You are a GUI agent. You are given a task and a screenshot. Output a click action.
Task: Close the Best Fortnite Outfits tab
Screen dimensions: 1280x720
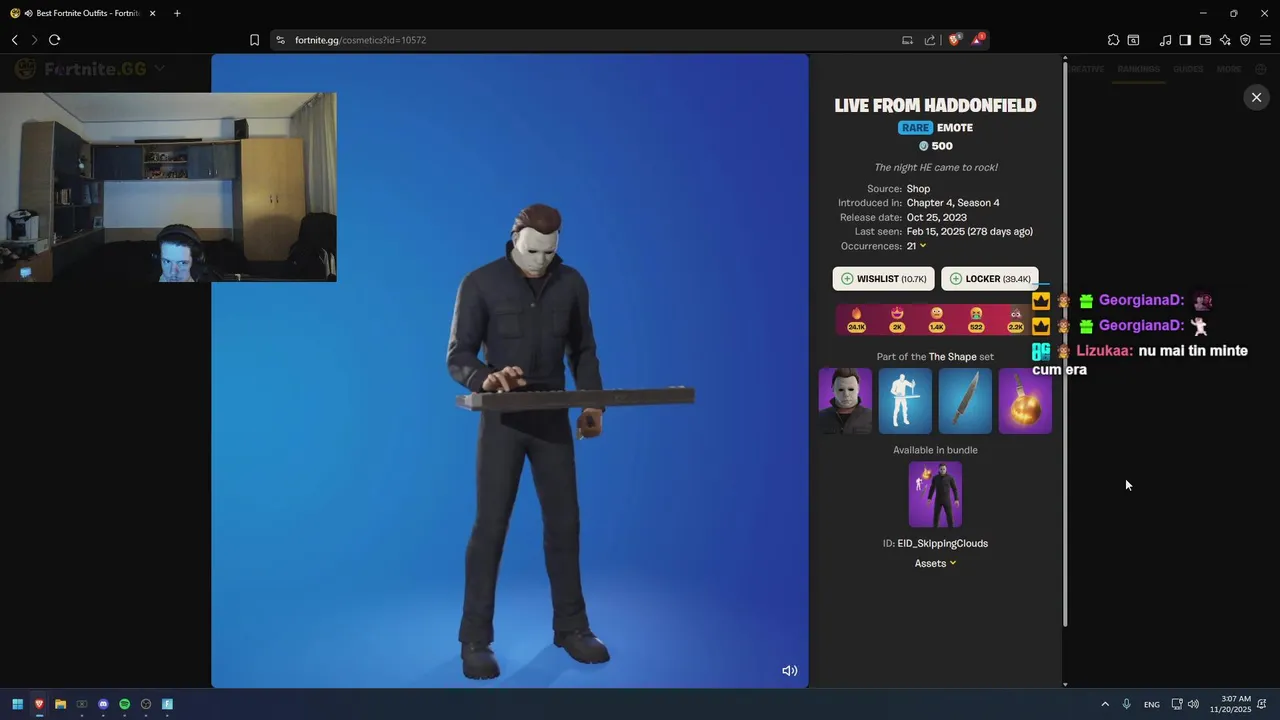(x=153, y=13)
